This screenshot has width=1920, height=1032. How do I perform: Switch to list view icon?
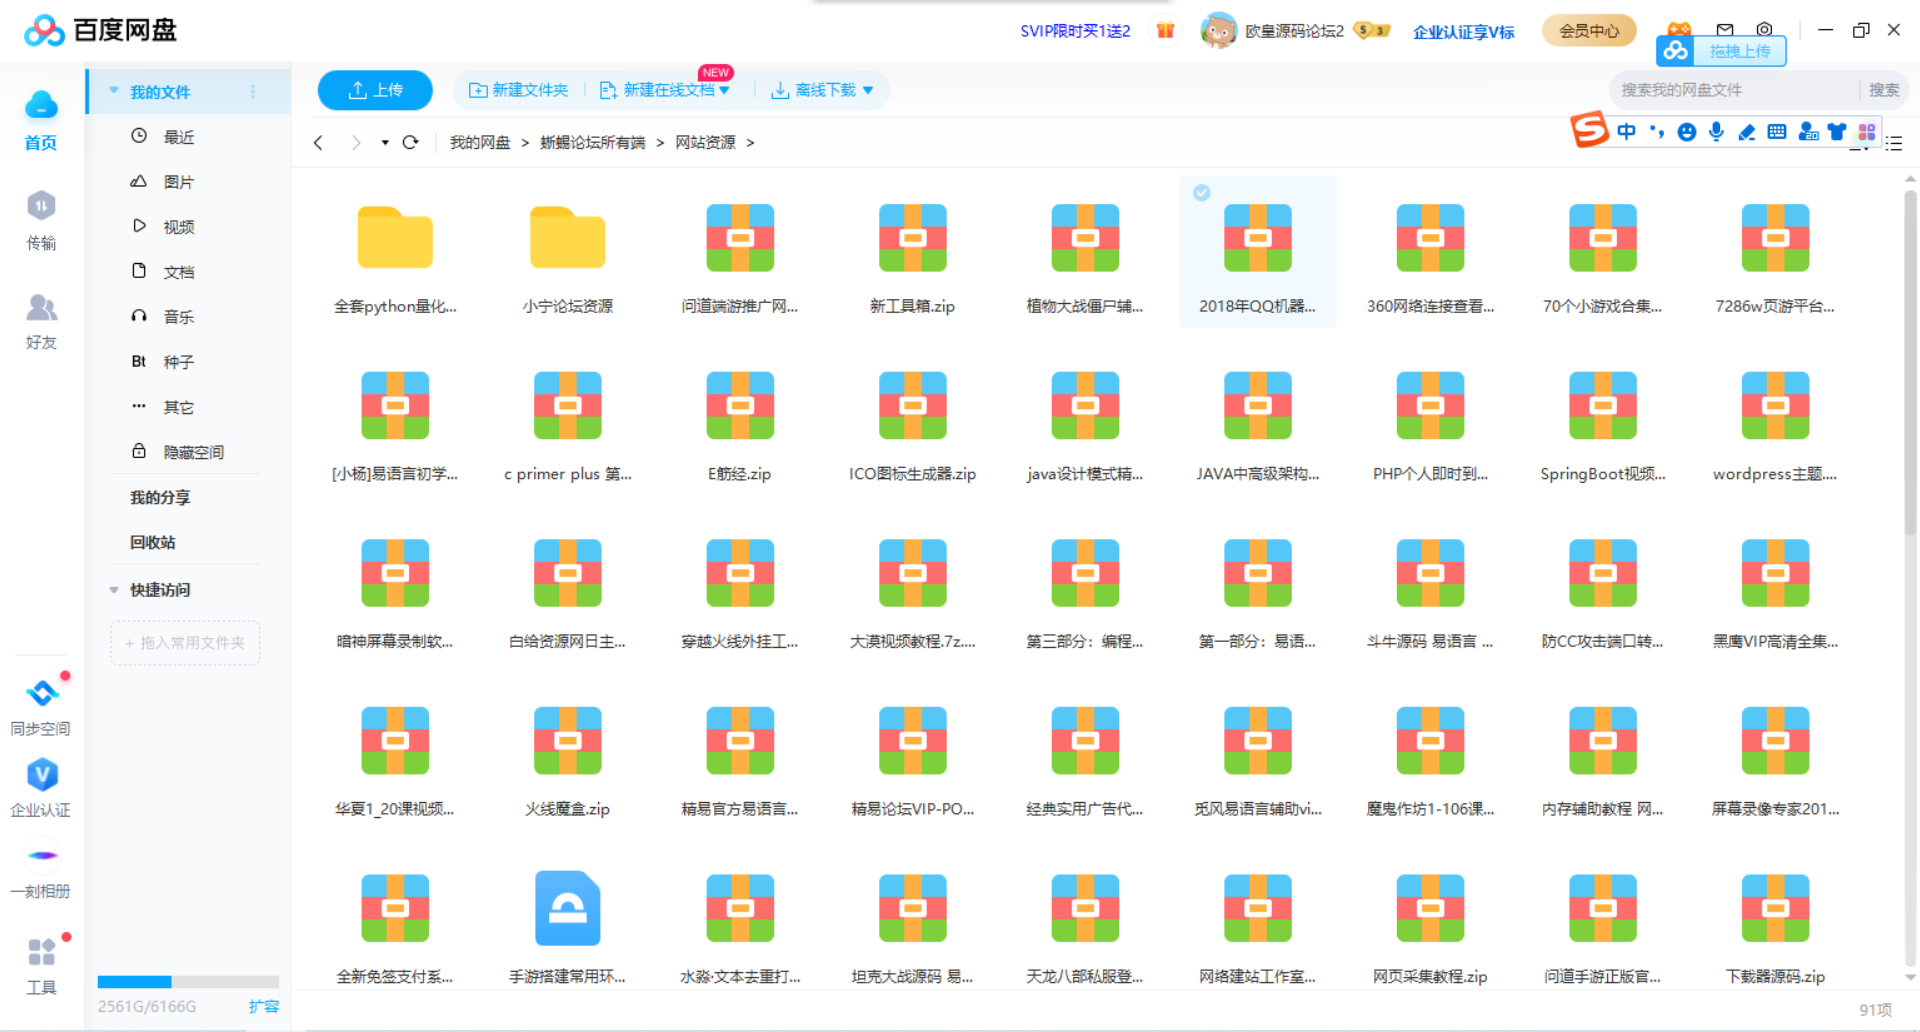pyautogui.click(x=1894, y=144)
